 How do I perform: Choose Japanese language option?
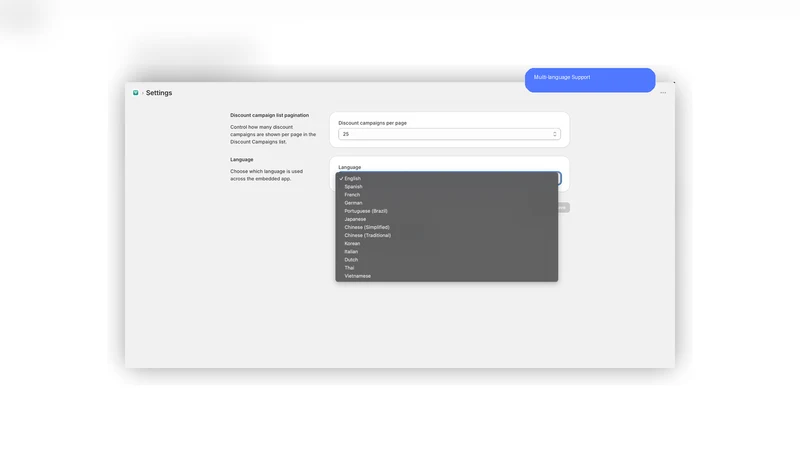tap(446, 219)
